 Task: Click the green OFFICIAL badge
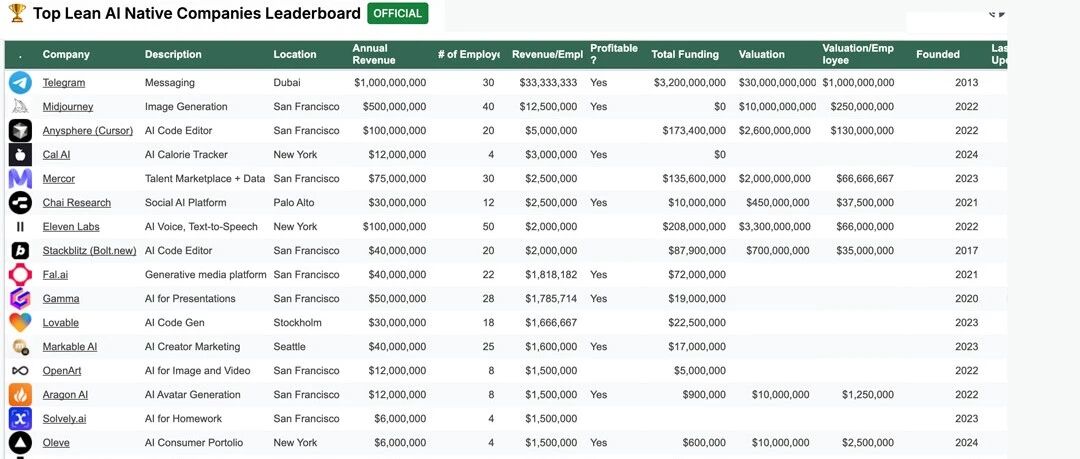click(x=397, y=14)
